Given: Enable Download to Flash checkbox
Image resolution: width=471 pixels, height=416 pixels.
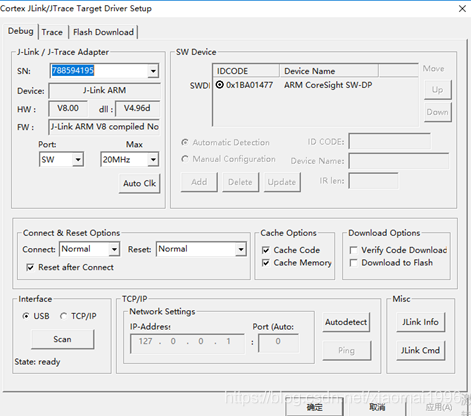Looking at the screenshot, I should [353, 263].
